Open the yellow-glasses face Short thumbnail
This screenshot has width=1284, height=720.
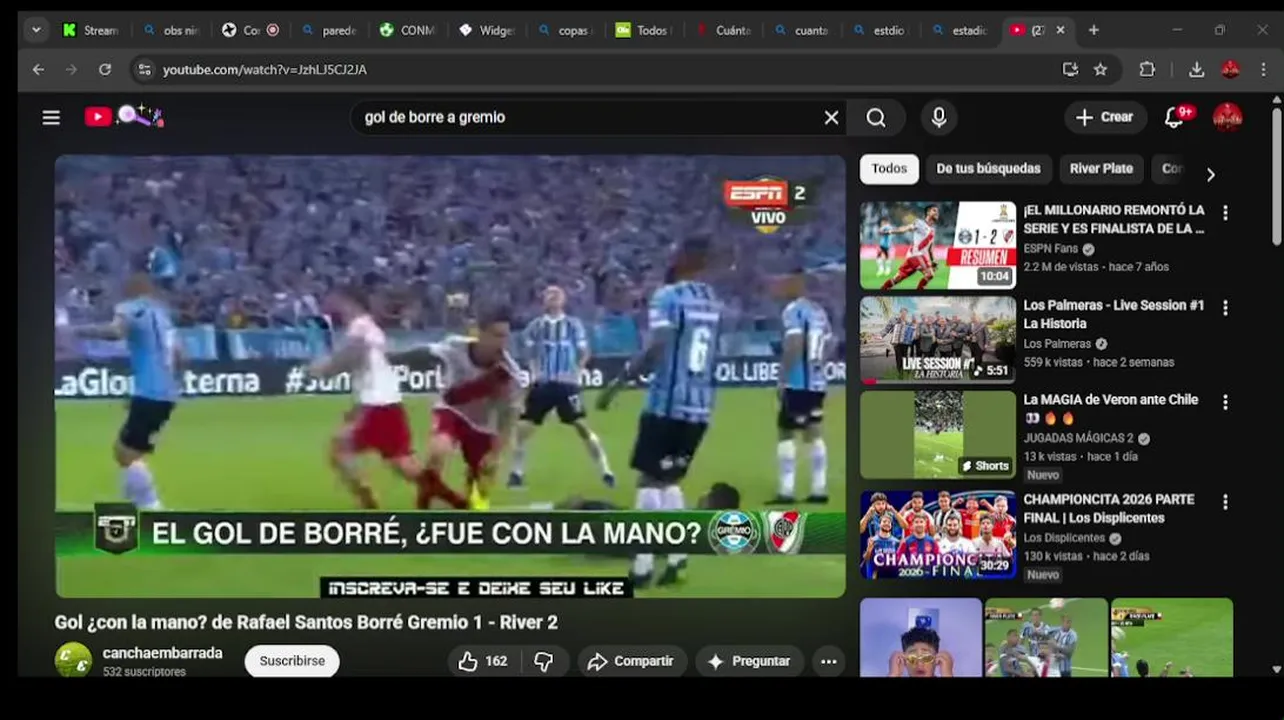click(921, 638)
